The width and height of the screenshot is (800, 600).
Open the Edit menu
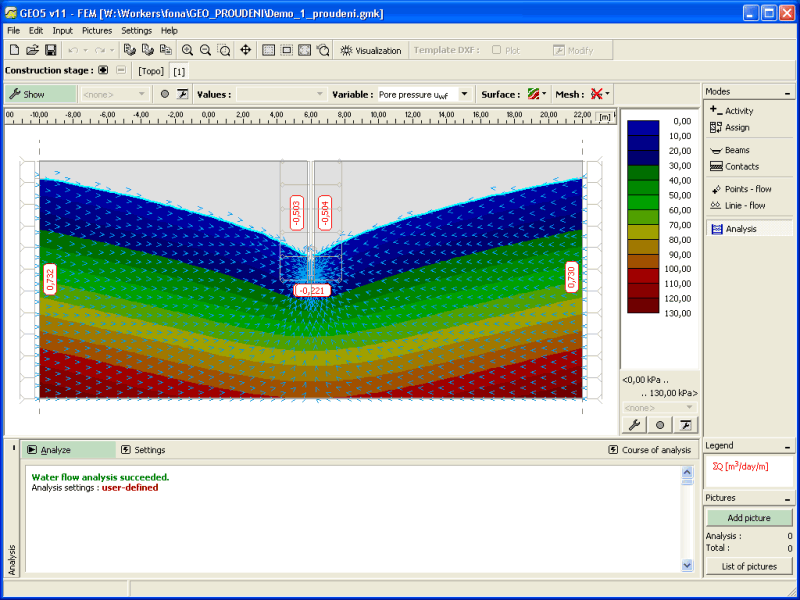tap(36, 31)
